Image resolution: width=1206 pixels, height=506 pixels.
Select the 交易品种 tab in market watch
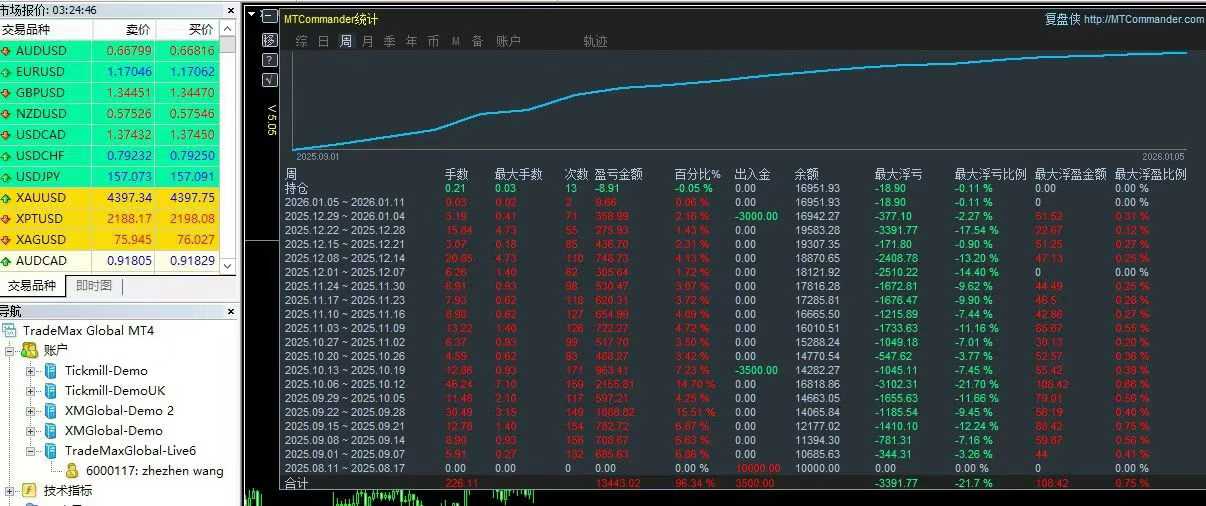pos(31,286)
